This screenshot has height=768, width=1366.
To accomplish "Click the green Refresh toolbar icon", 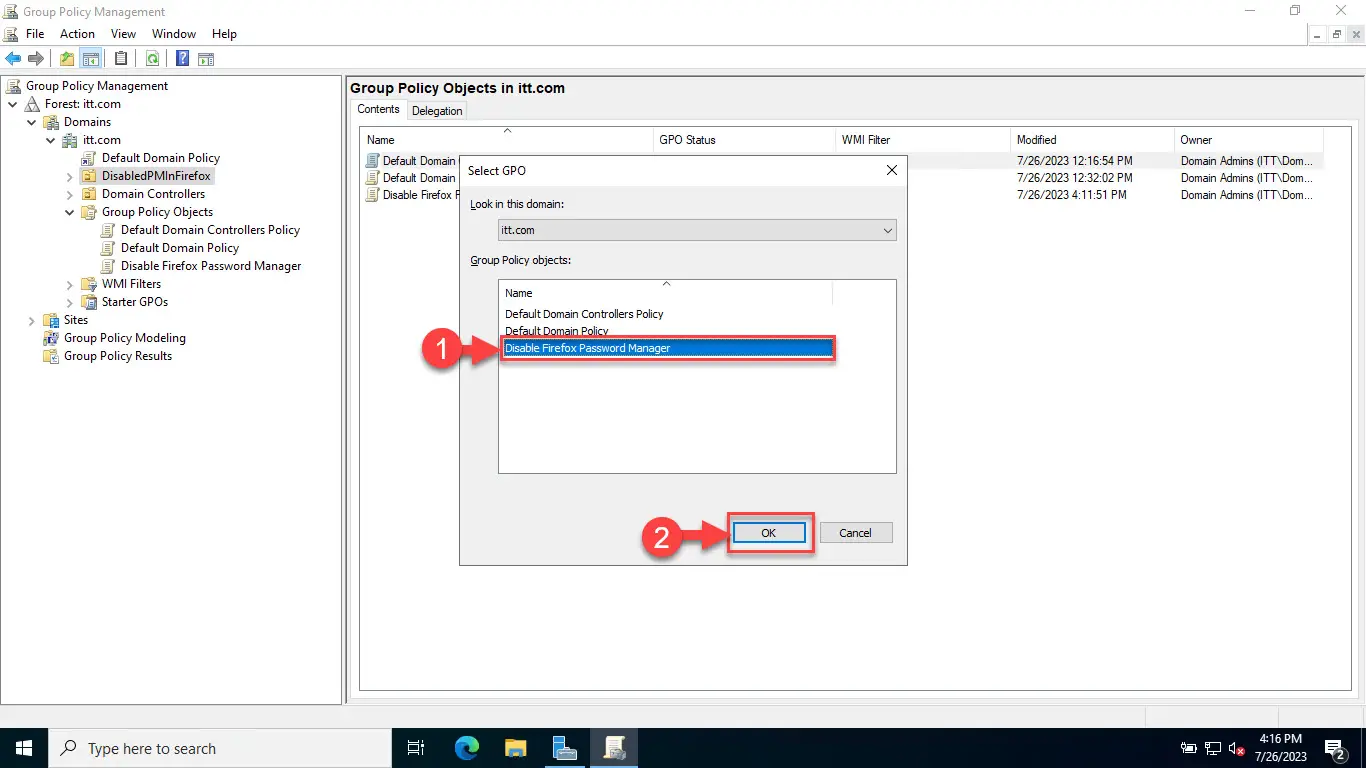I will click(152, 59).
